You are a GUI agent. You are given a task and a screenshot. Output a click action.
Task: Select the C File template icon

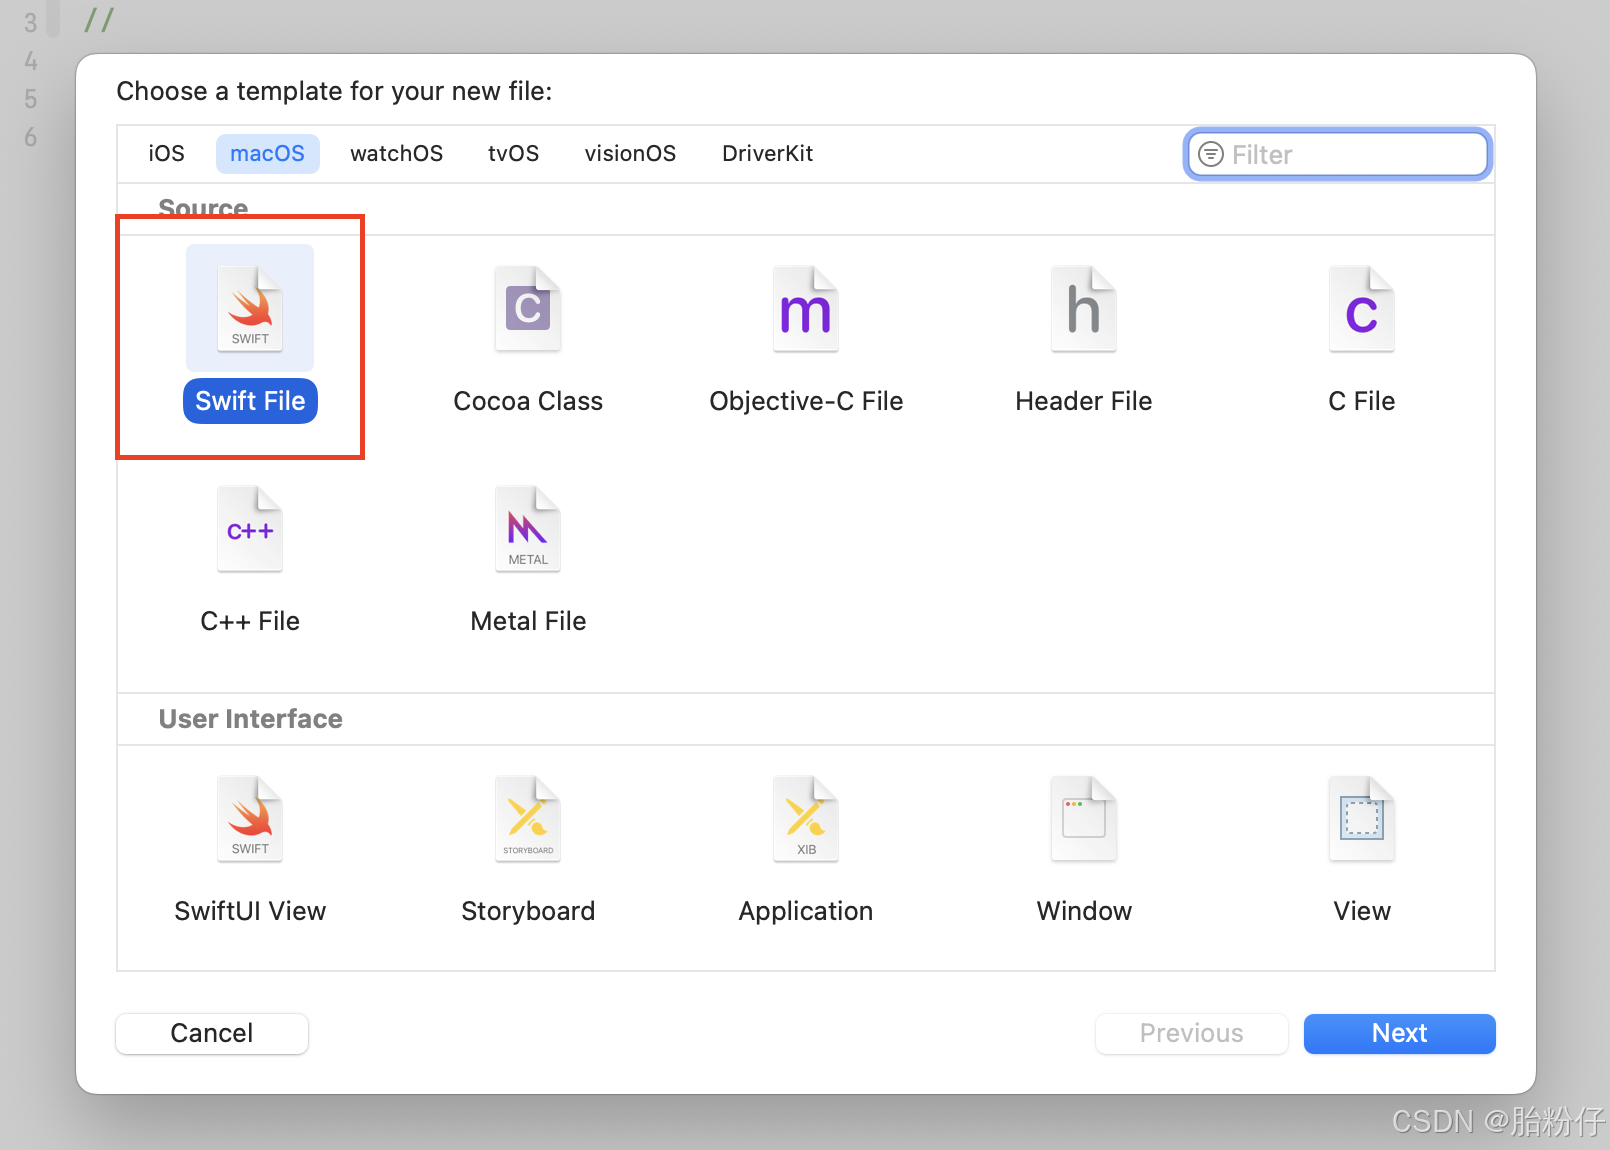(x=1362, y=308)
